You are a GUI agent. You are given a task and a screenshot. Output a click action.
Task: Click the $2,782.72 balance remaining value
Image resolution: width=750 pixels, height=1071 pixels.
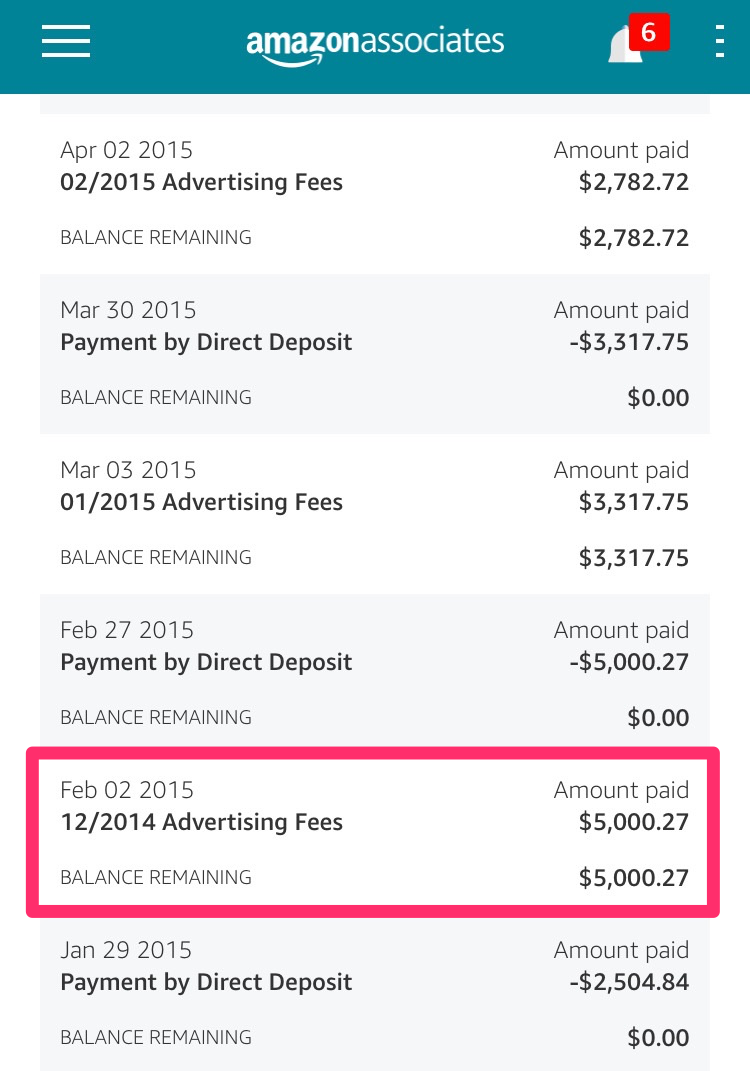pyautogui.click(x=634, y=238)
